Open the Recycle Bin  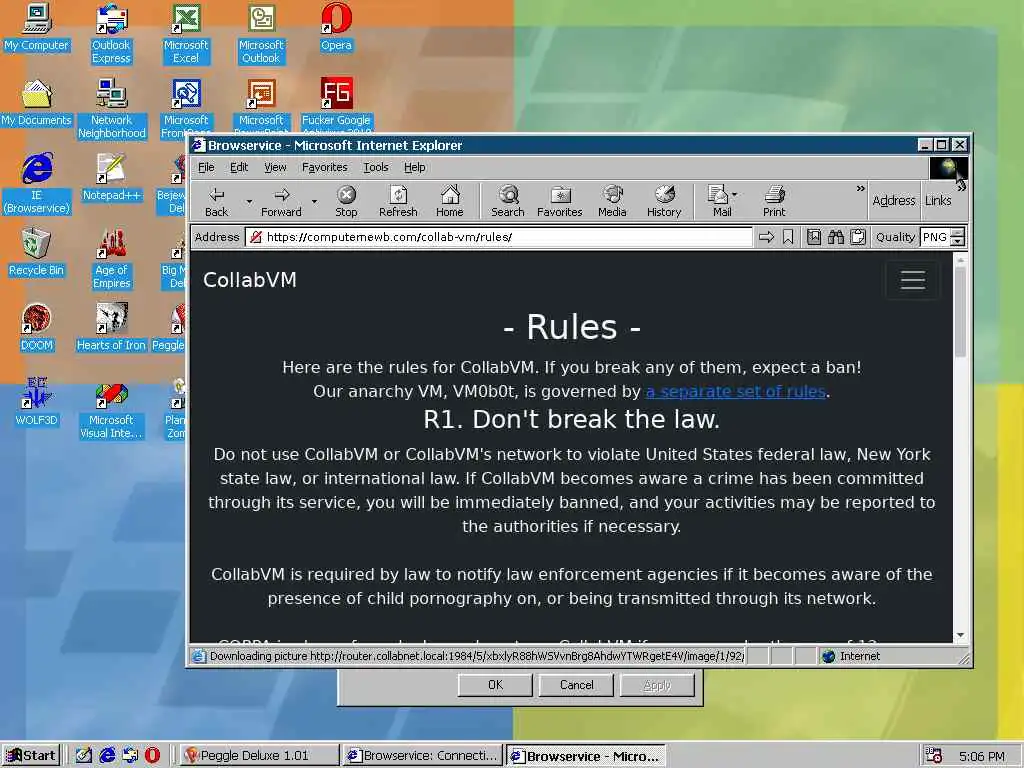point(37,253)
